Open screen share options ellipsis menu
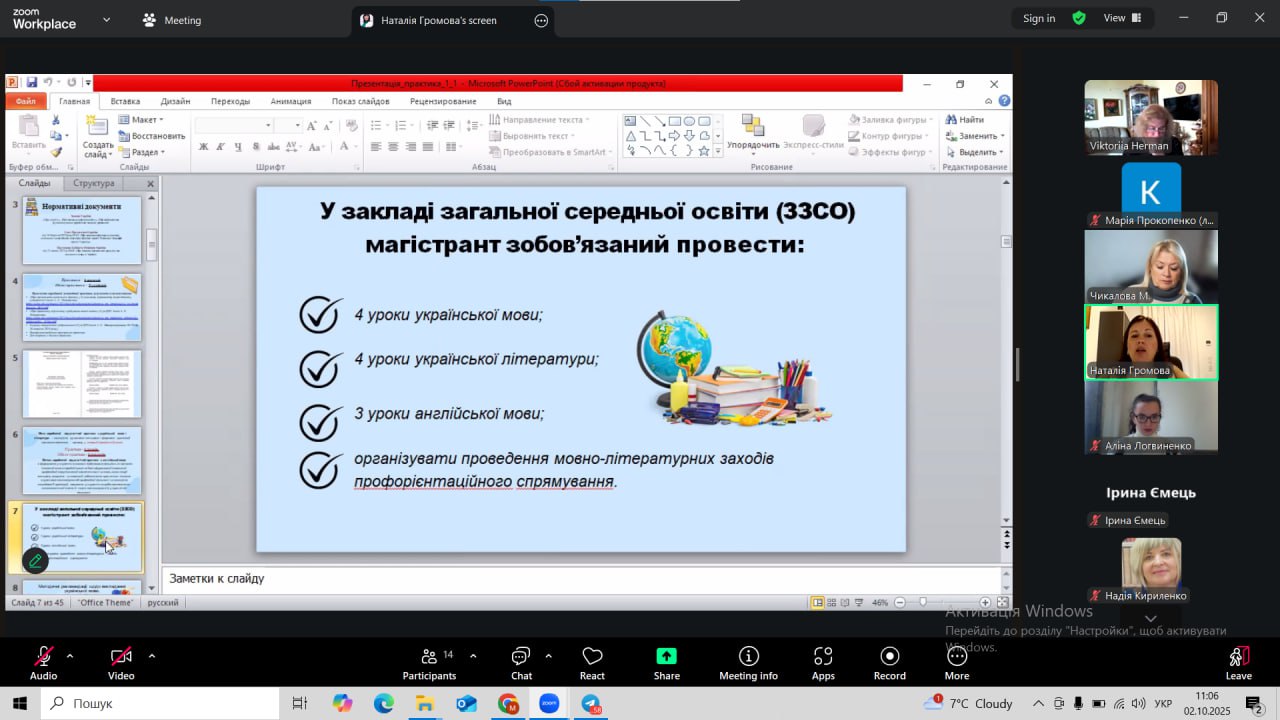Viewport: 1280px width, 720px height. coord(541,20)
